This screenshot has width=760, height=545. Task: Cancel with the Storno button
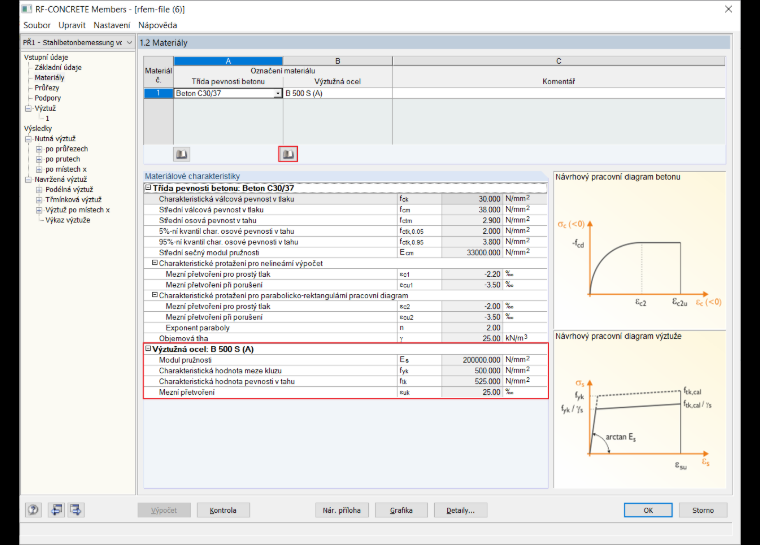(x=703, y=510)
